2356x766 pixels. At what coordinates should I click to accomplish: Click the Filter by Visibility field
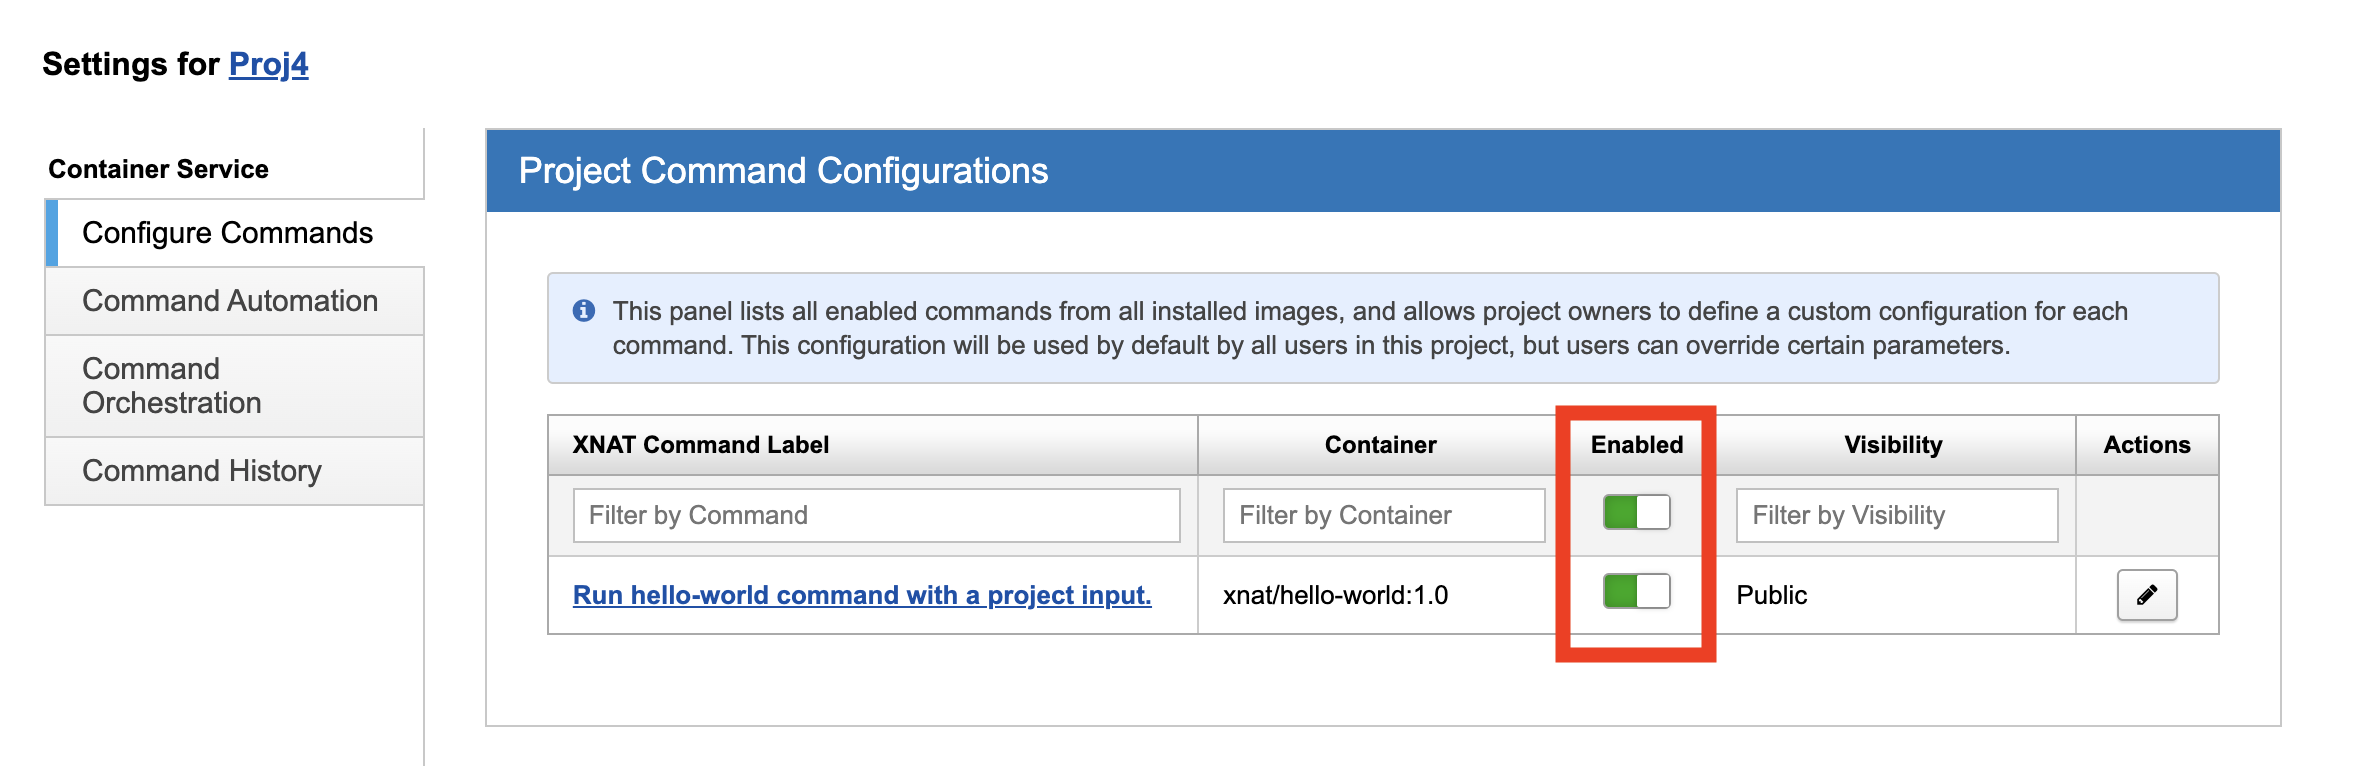click(1896, 515)
